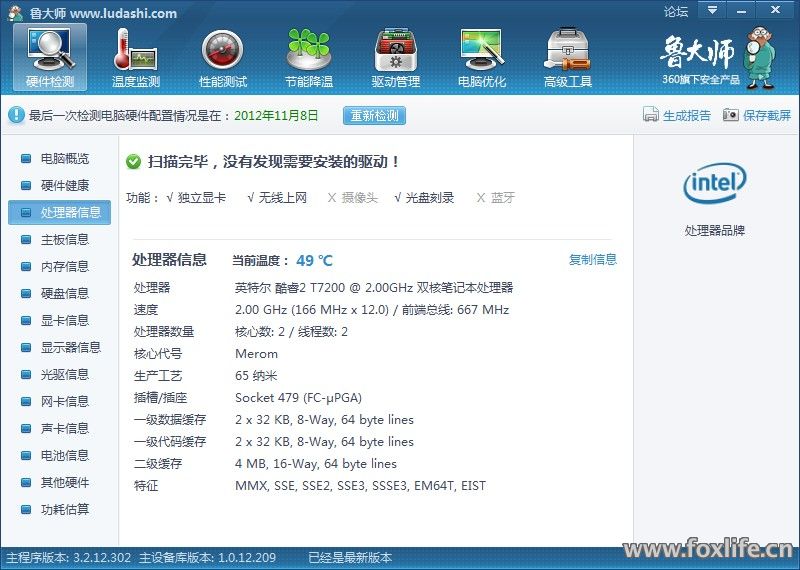This screenshot has height=570, width=800.
Task: Open the 驱动管理 driver management icon
Action: pos(395,57)
